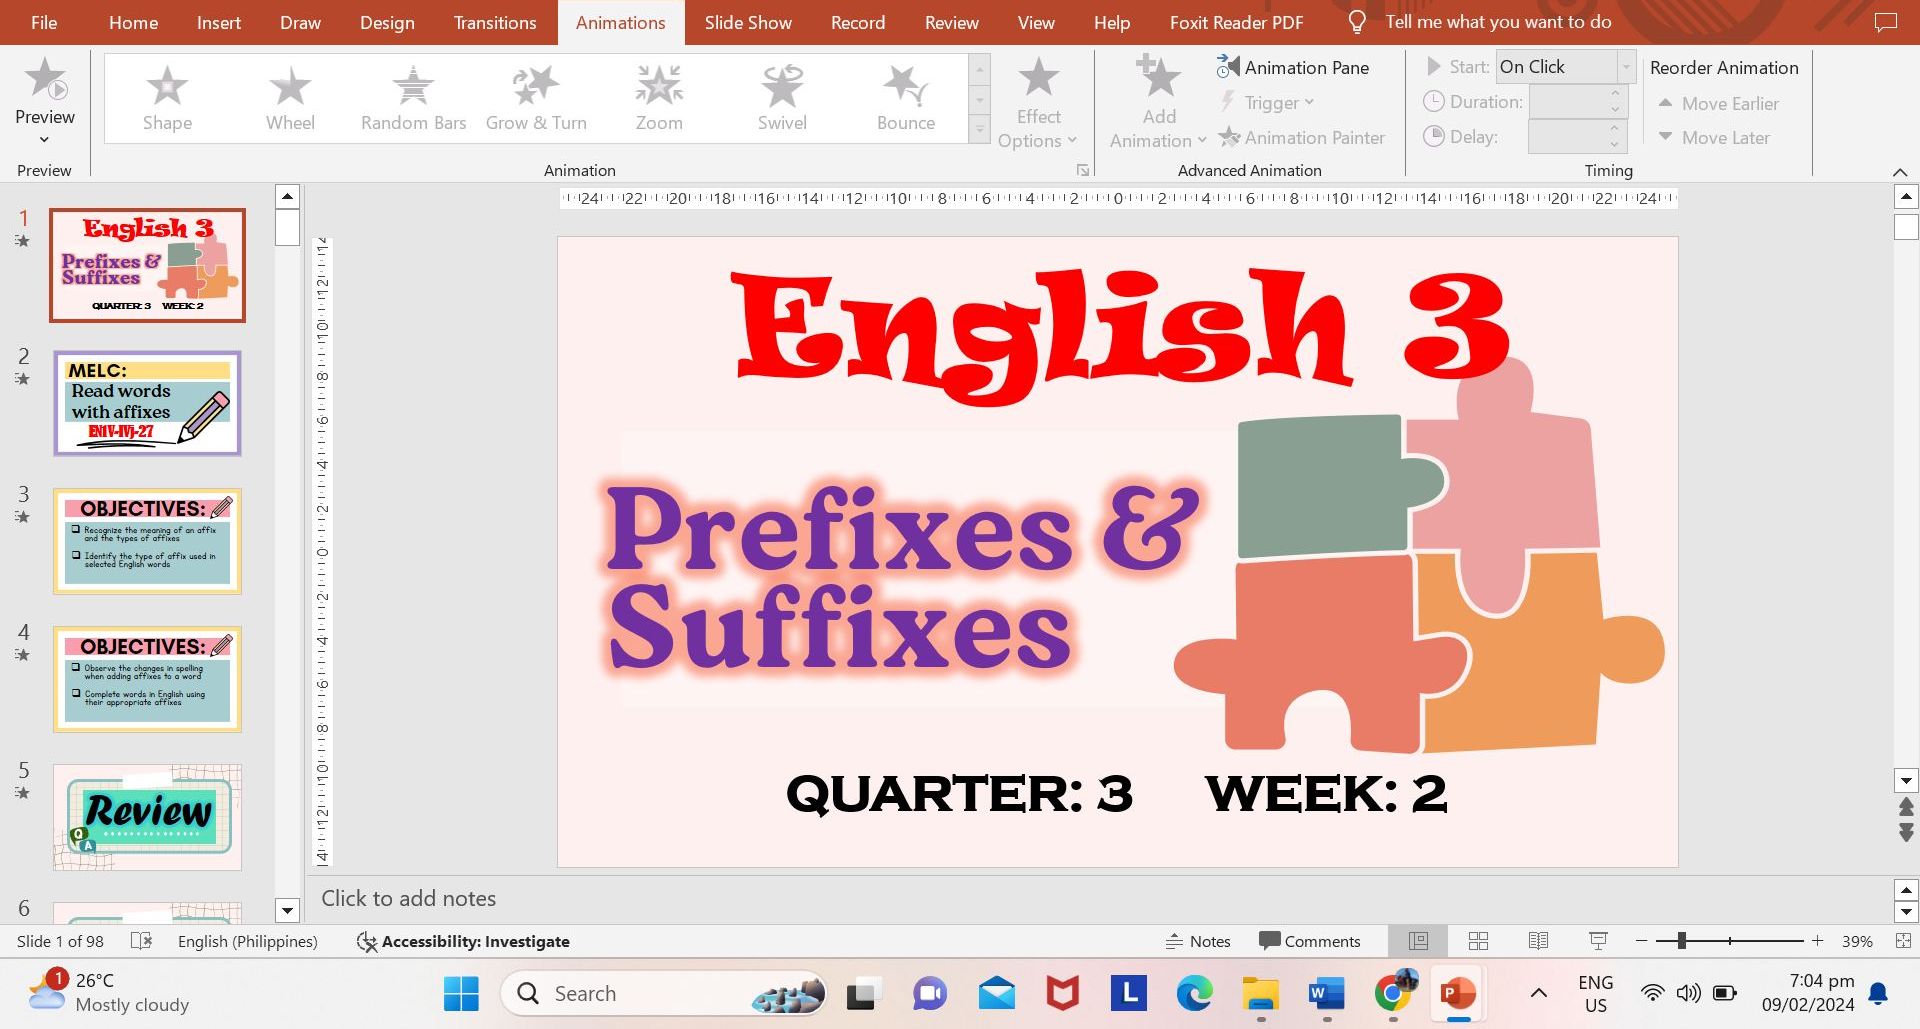Expand the animation gallery More arrow
1920x1029 pixels.
pyautogui.click(x=980, y=130)
